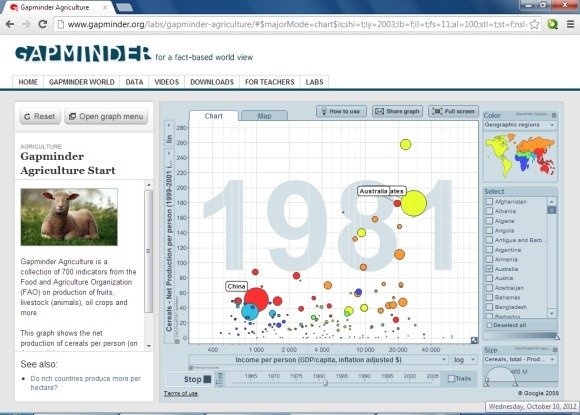Click the browser reload icon
The height and width of the screenshot is (415, 580).
[43, 24]
